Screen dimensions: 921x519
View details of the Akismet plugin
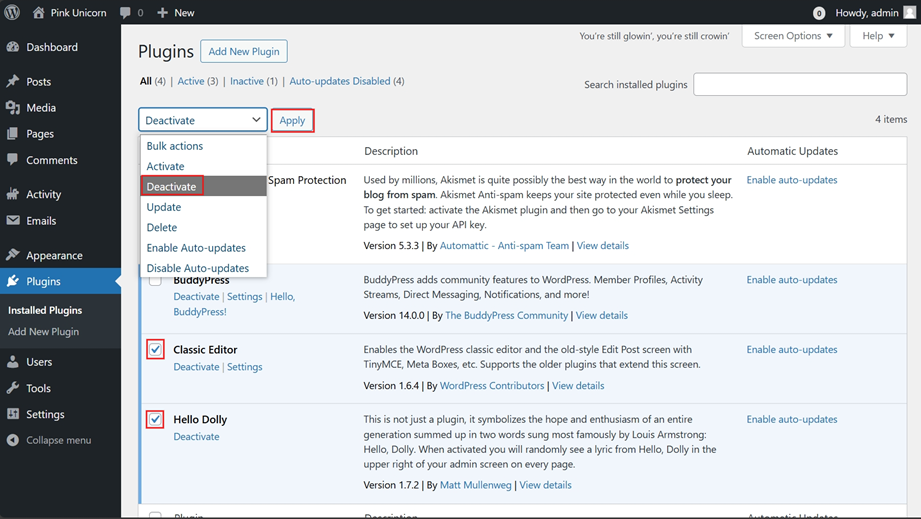pyautogui.click(x=603, y=245)
